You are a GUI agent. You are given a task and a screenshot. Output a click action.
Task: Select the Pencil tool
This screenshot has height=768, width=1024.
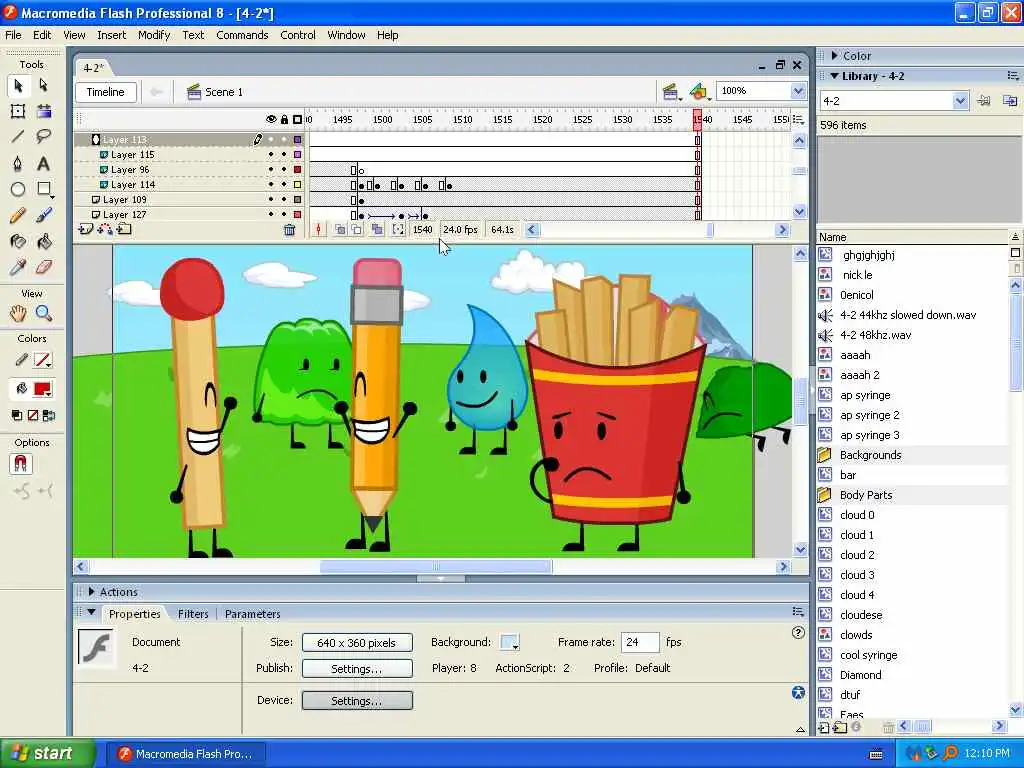tap(18, 216)
